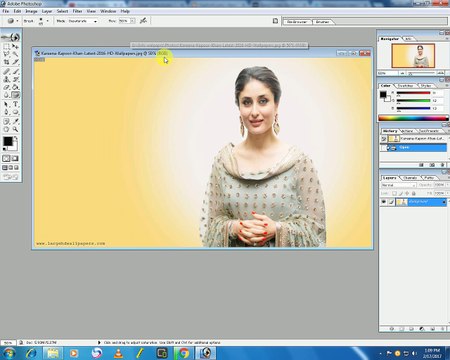The width and height of the screenshot is (450, 360).
Task: Toggle lock image pixels checkbox
Action: tap(401, 193)
